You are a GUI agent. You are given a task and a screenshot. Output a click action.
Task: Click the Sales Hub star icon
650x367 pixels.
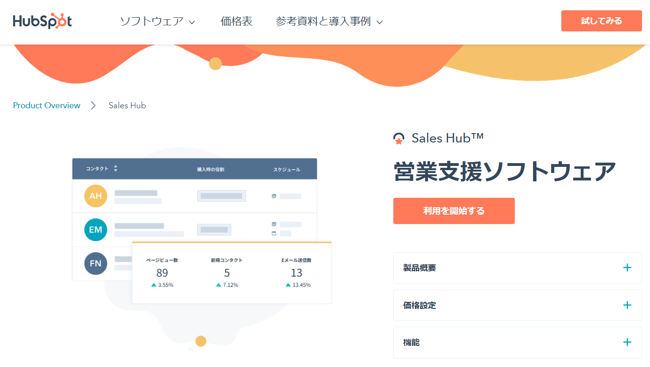click(x=398, y=139)
